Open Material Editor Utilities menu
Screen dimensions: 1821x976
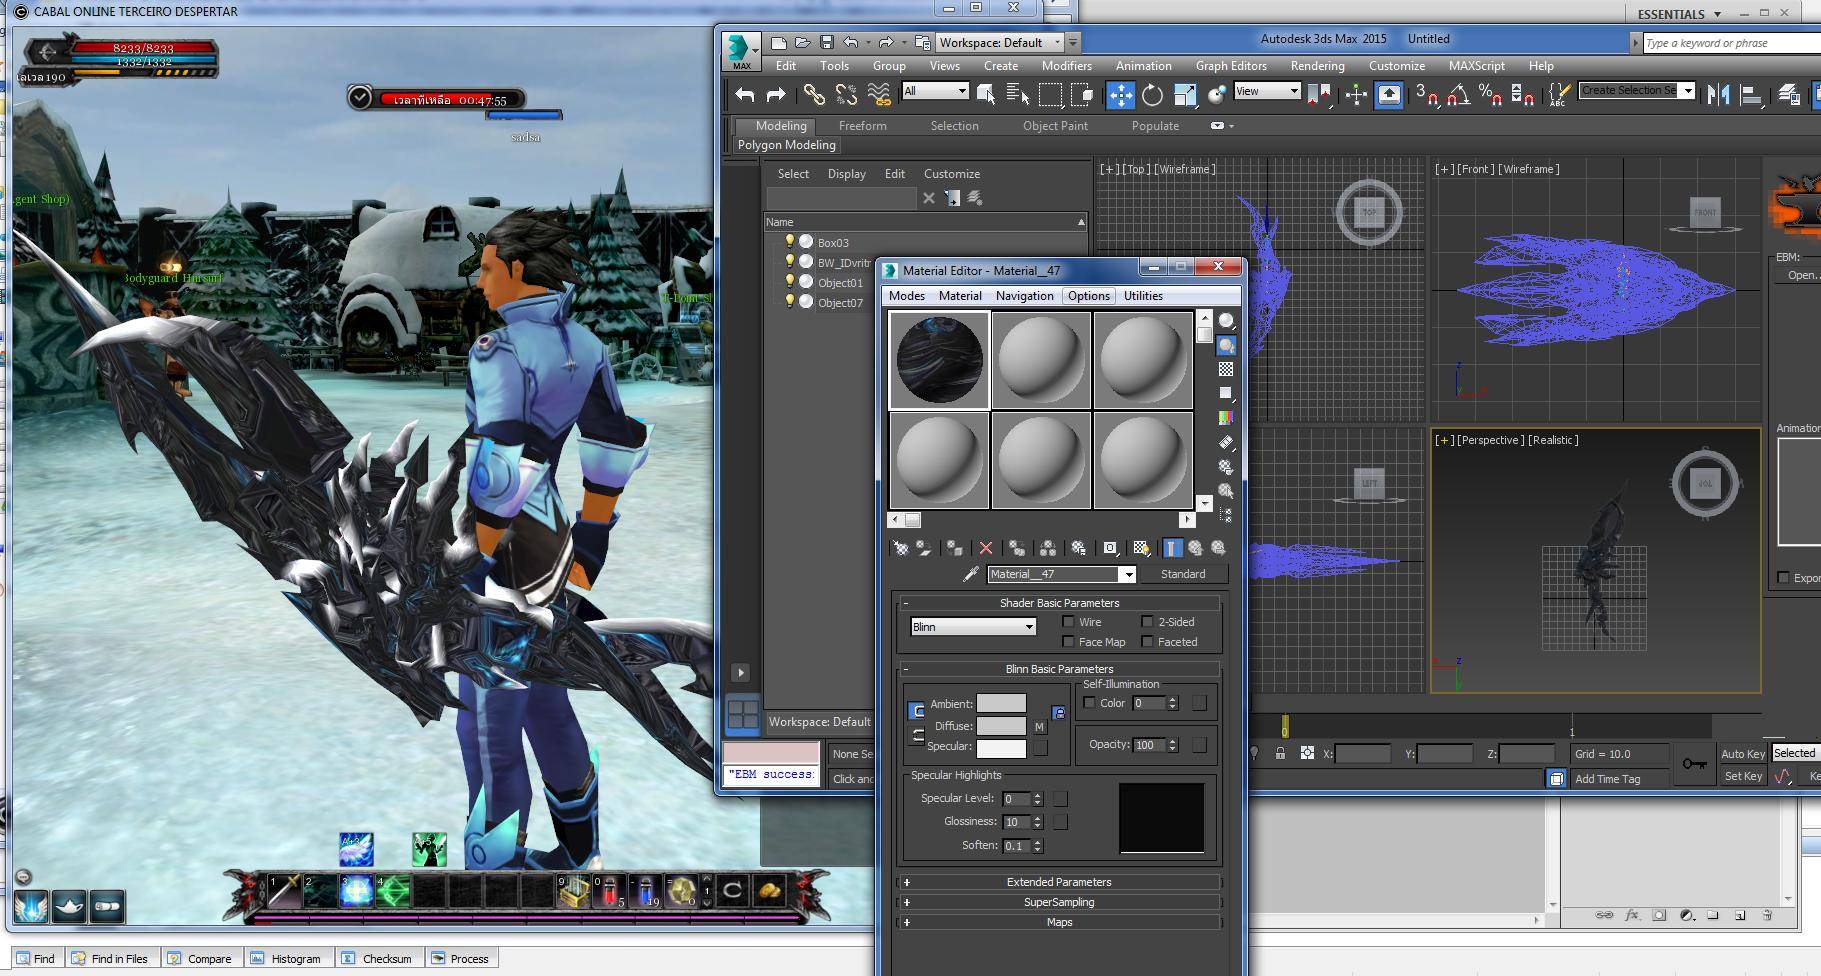(x=1143, y=296)
